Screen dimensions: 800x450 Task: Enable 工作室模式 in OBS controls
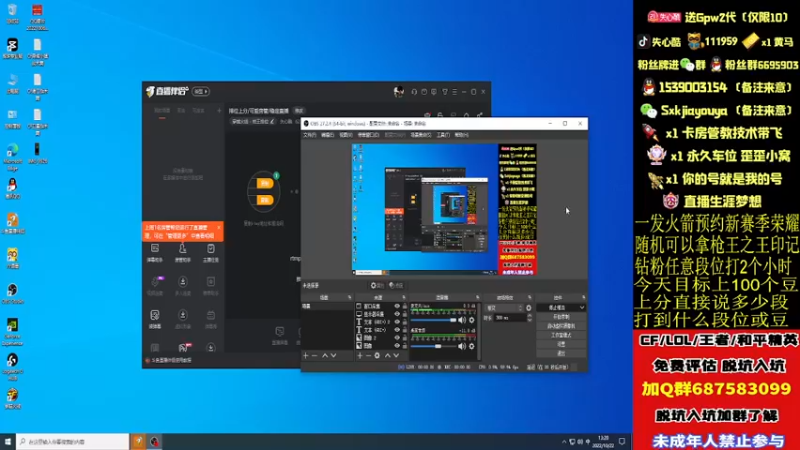(561, 335)
